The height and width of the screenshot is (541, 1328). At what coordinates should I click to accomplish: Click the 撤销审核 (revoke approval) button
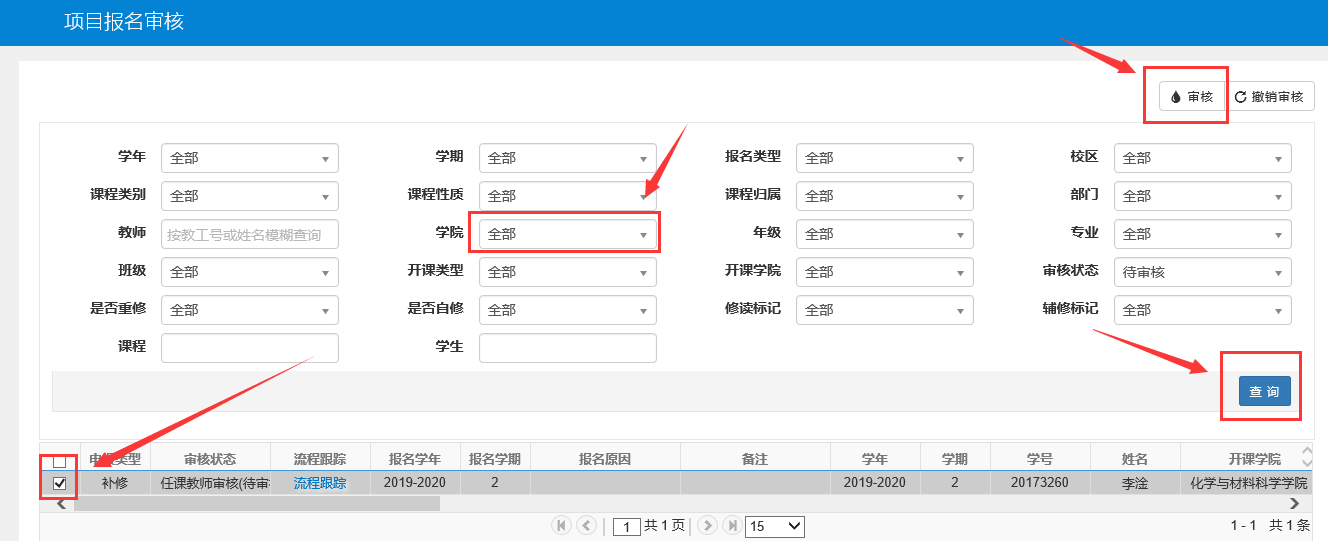pyautogui.click(x=1269, y=97)
